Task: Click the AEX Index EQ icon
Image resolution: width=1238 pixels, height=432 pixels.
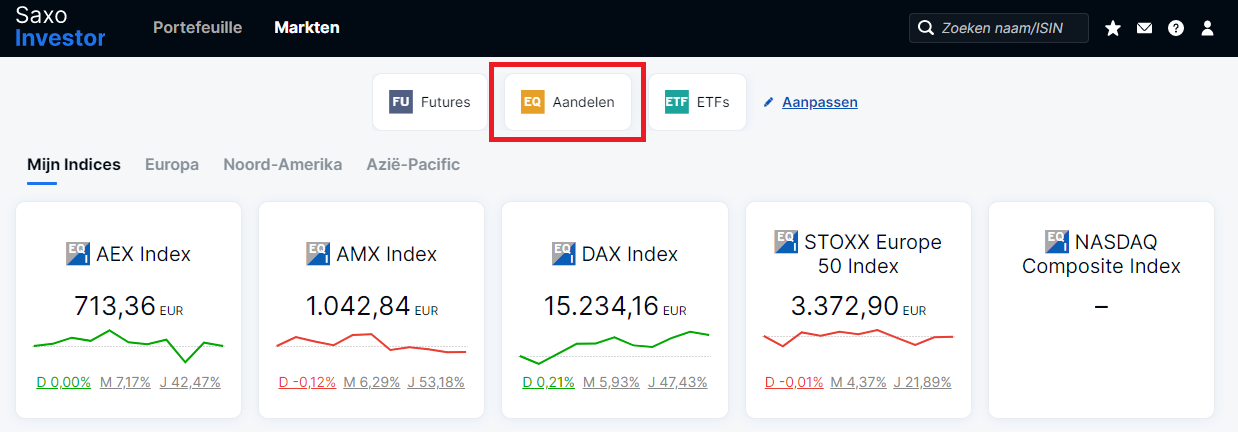Action: (78, 254)
